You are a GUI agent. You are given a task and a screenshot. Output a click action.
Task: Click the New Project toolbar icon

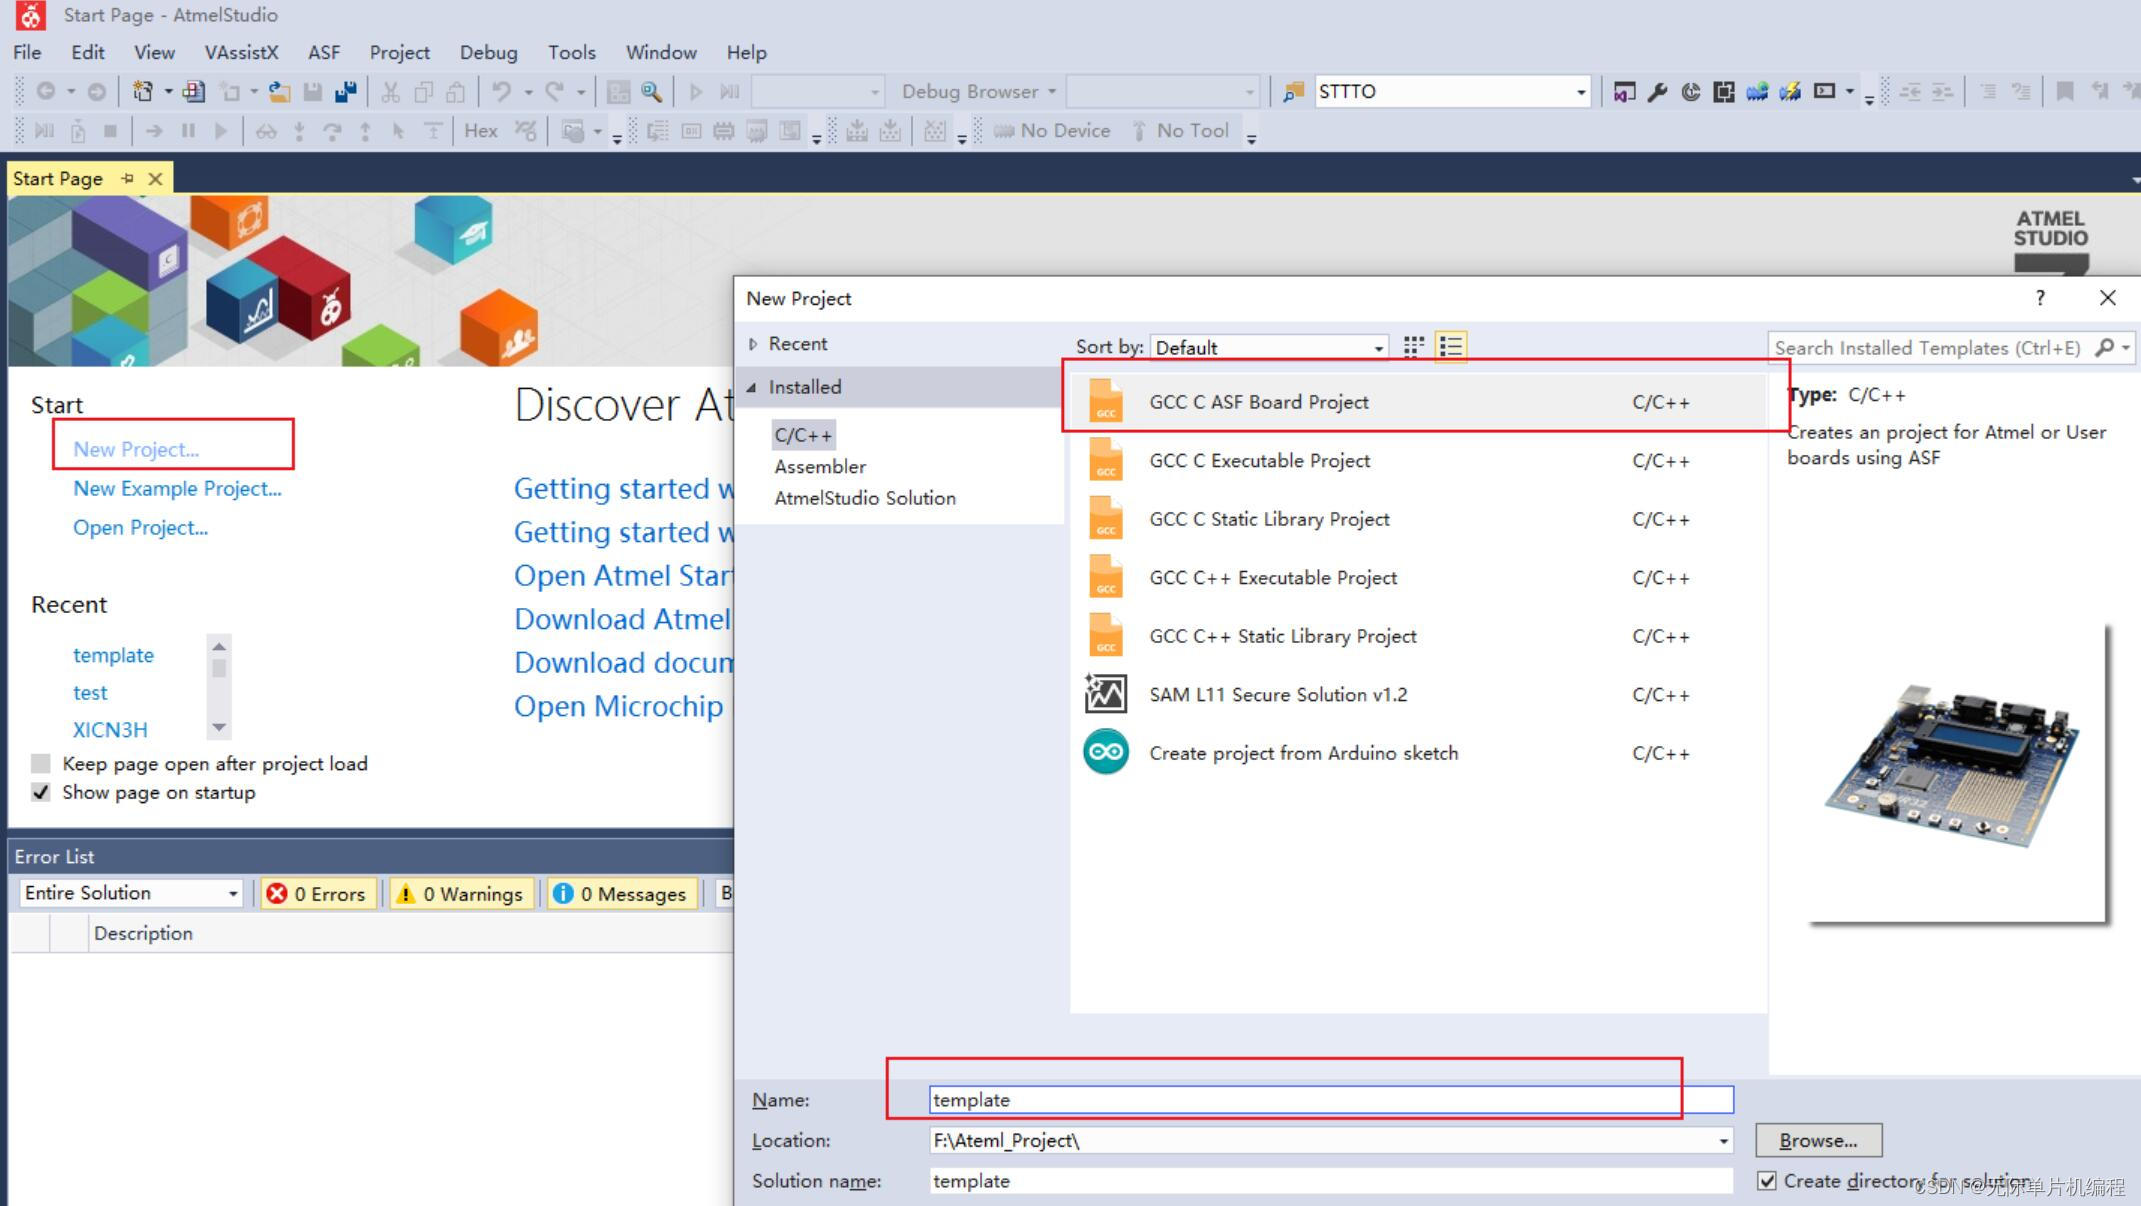pos(142,92)
